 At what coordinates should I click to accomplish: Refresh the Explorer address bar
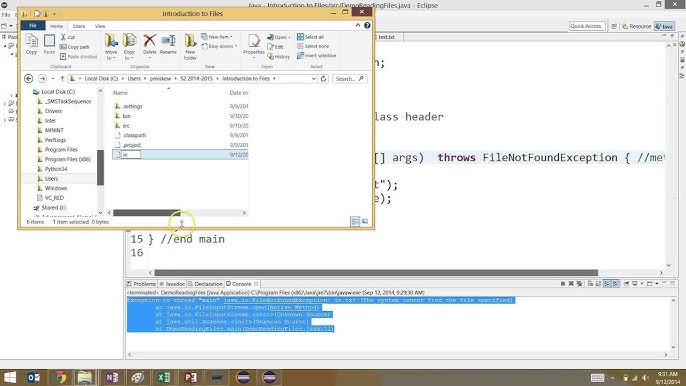point(323,79)
